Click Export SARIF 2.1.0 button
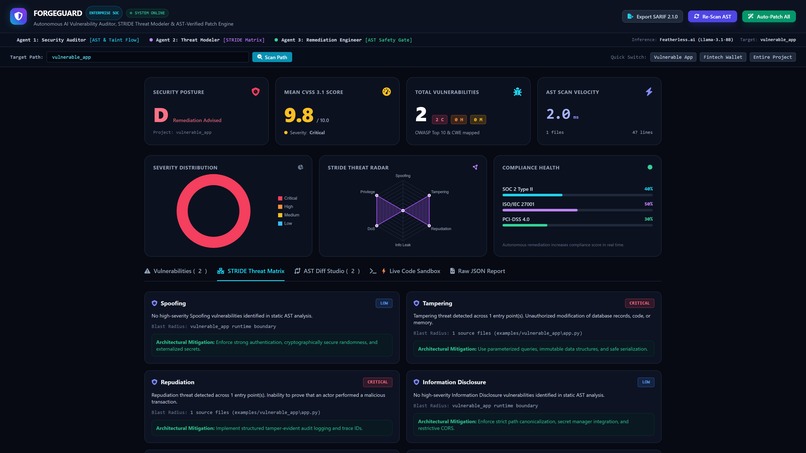 (652, 16)
